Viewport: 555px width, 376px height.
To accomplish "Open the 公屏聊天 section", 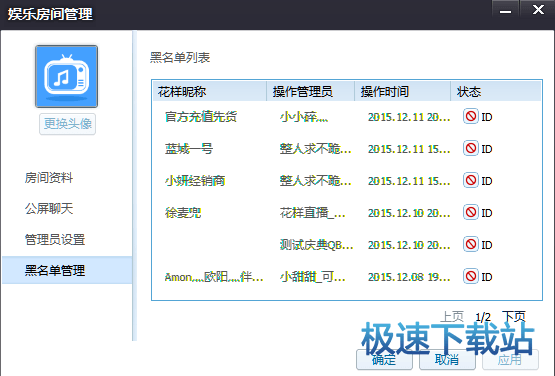I will [x=49, y=209].
